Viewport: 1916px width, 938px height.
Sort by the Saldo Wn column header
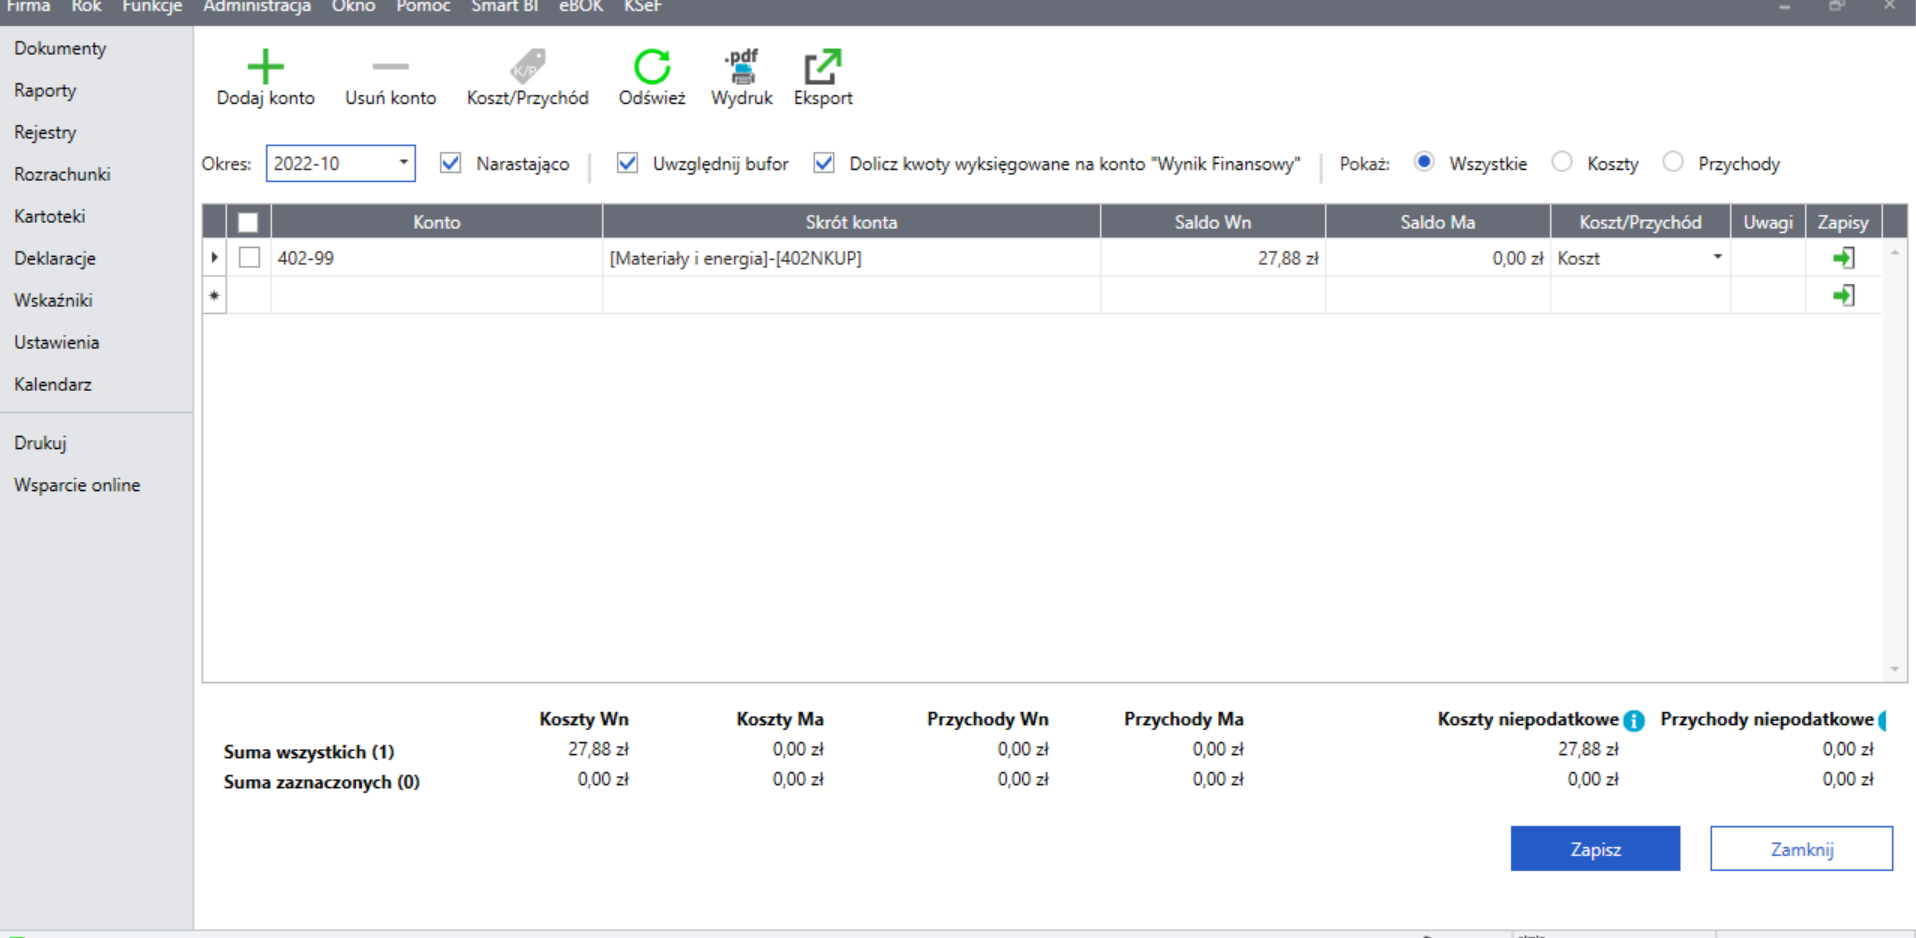coord(1213,222)
